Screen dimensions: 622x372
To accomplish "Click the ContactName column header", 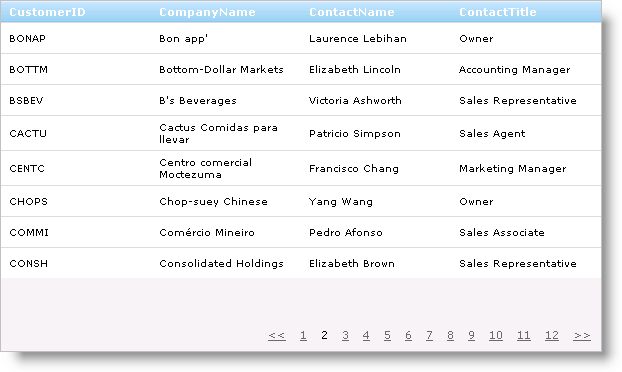I will 352,12.
